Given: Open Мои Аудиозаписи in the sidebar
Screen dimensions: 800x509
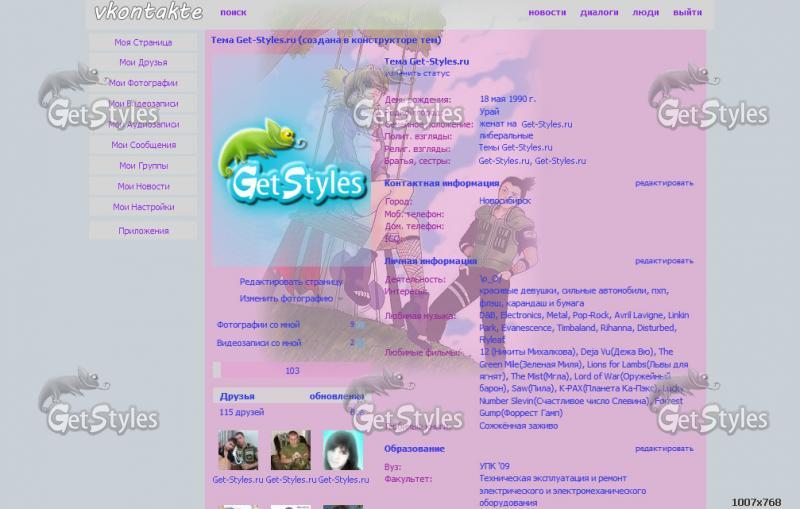Looking at the screenshot, I should point(143,124).
